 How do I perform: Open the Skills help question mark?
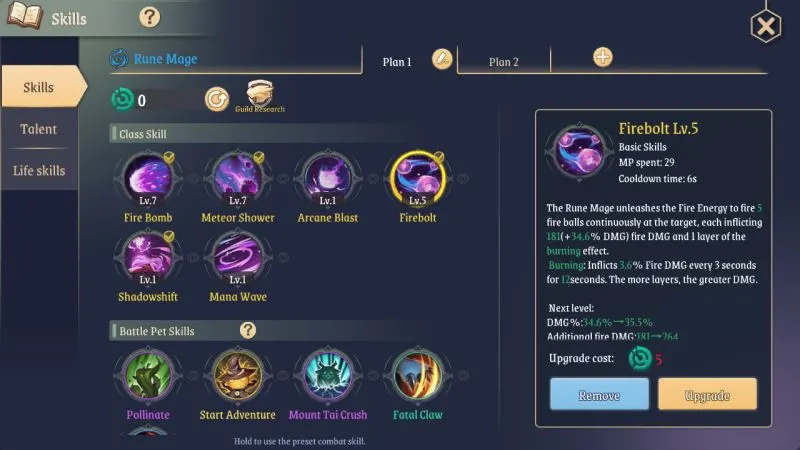click(149, 17)
